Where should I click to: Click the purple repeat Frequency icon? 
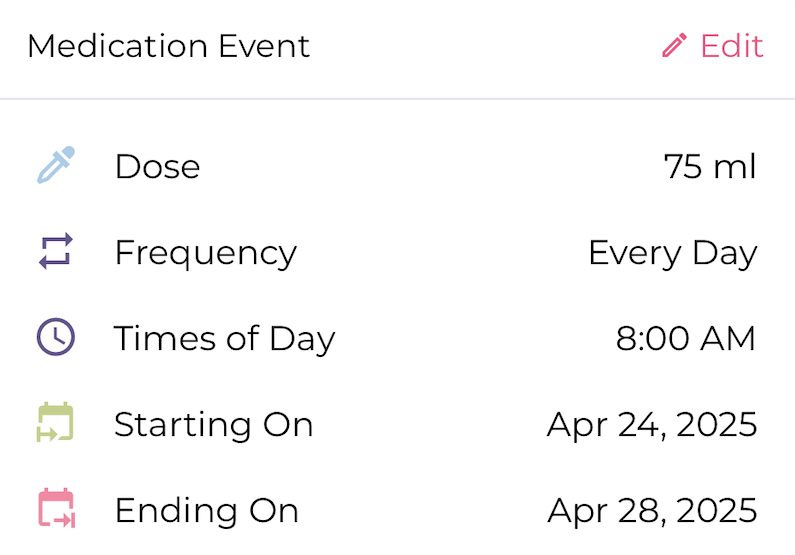(x=56, y=252)
